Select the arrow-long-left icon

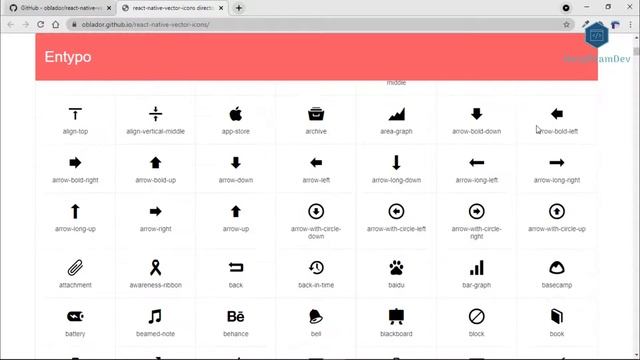(476, 163)
